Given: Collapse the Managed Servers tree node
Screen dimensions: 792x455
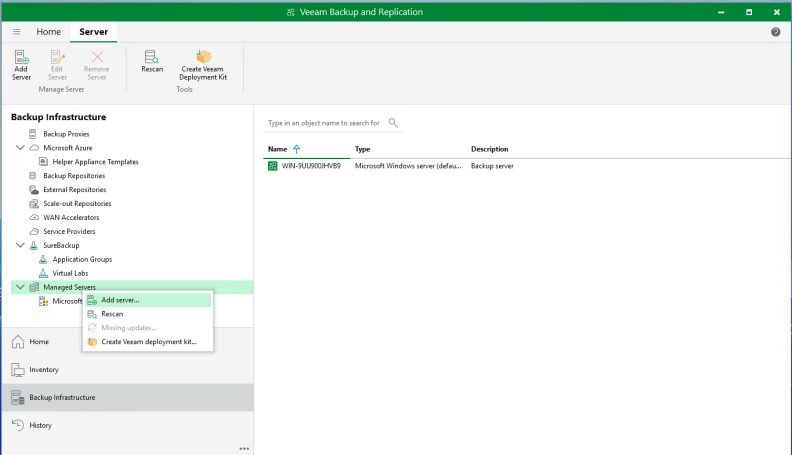Looking at the screenshot, I should [21, 287].
